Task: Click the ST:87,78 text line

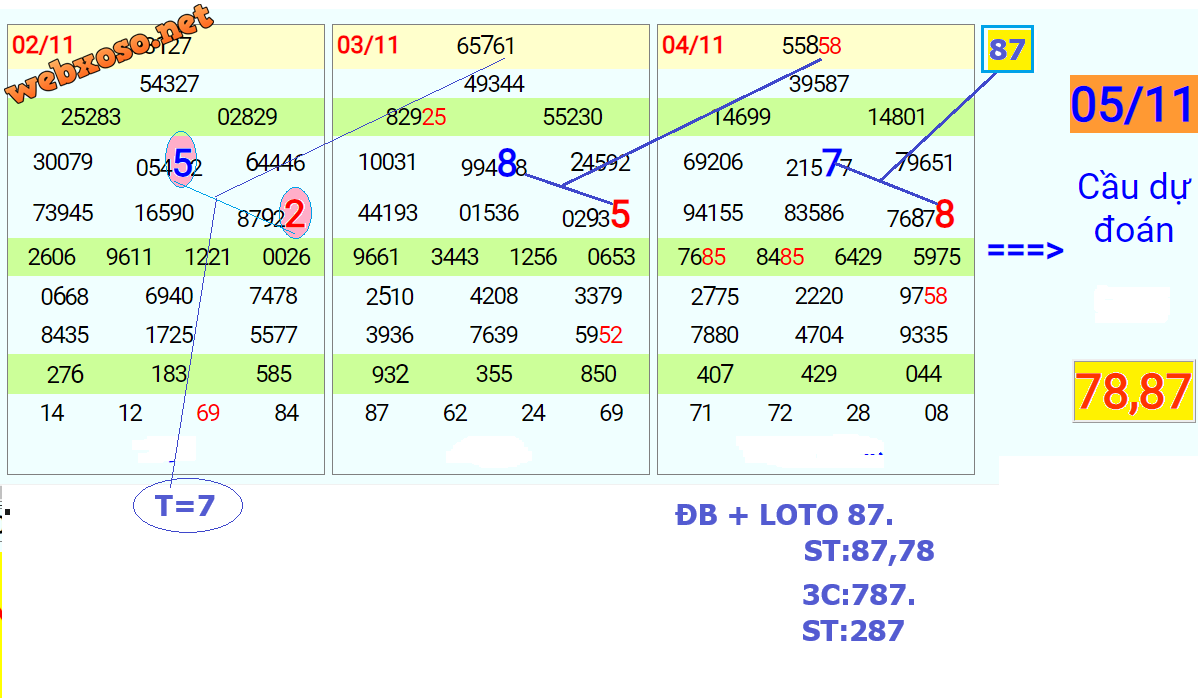Action: [x=868, y=551]
